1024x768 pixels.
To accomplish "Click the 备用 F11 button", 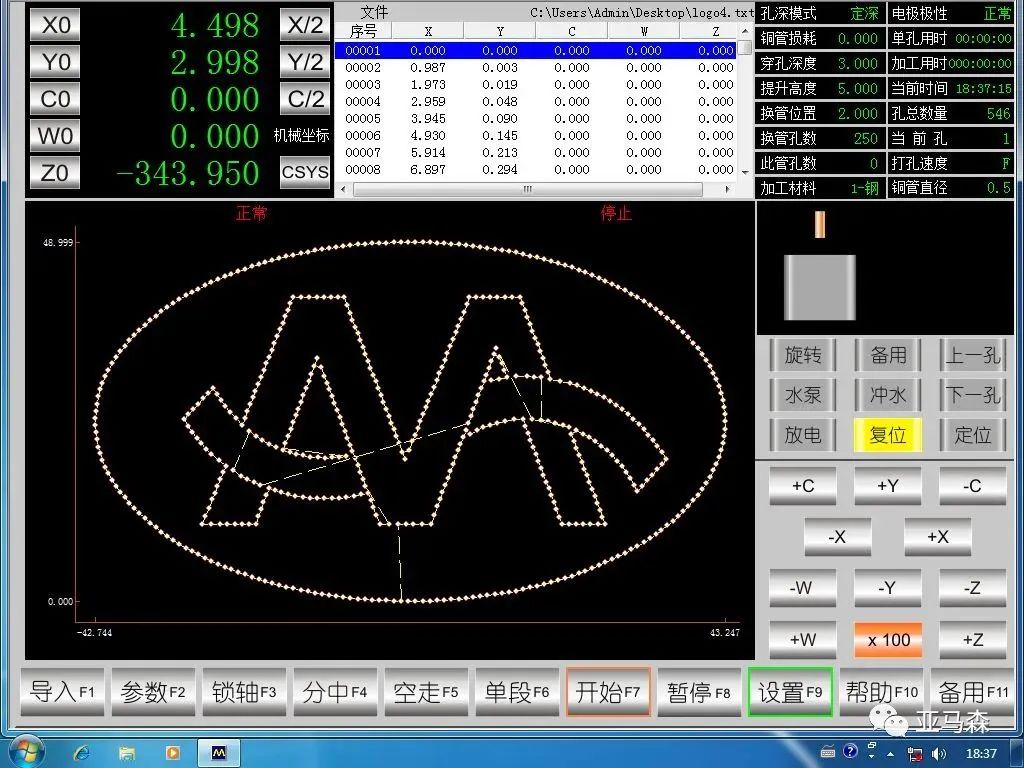I will pos(972,692).
